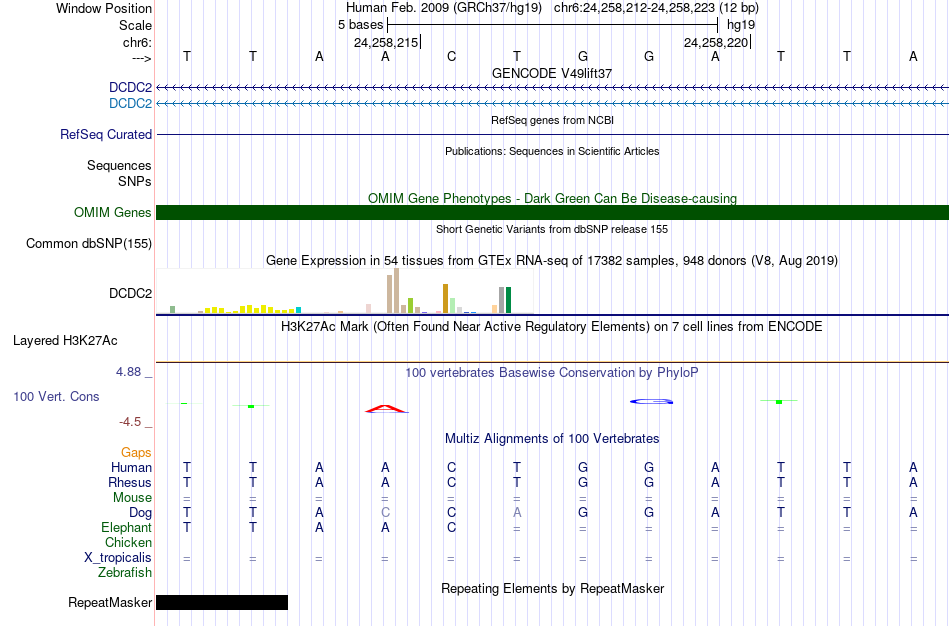Click the ---> strand direction arrow
The image size is (950, 626).
click(142, 58)
